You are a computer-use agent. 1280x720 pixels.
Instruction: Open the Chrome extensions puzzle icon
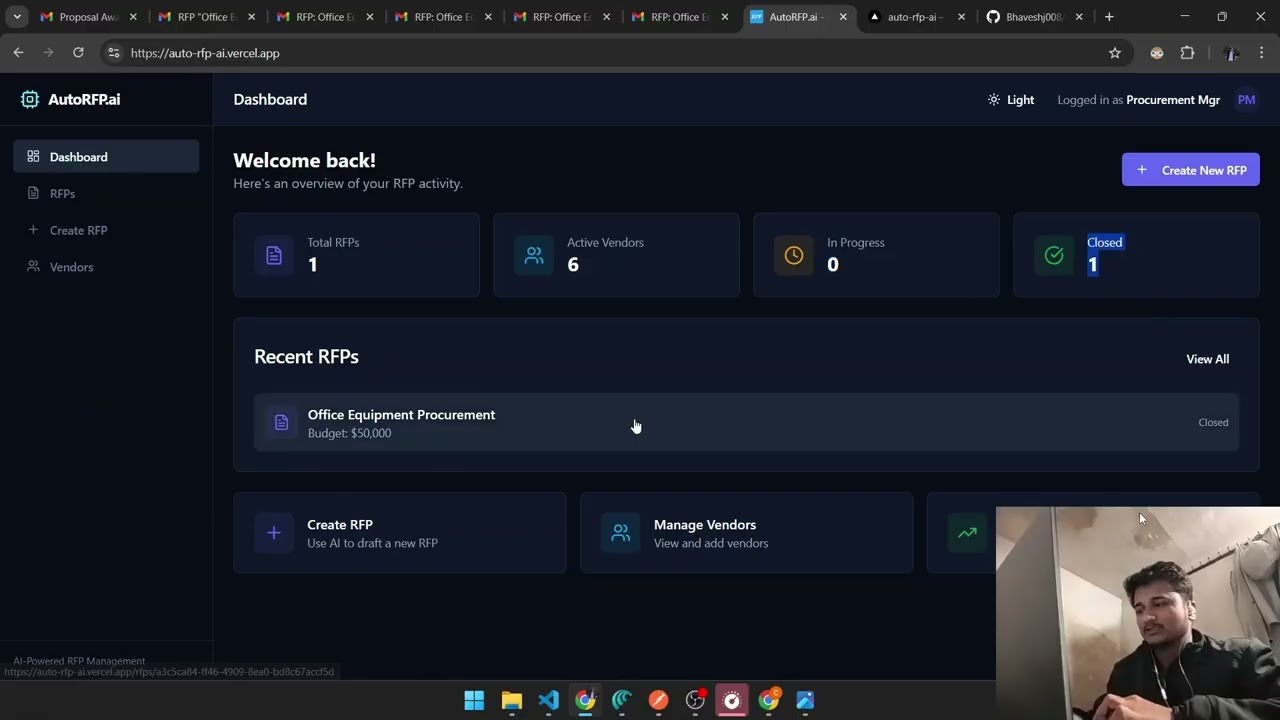point(1188,53)
